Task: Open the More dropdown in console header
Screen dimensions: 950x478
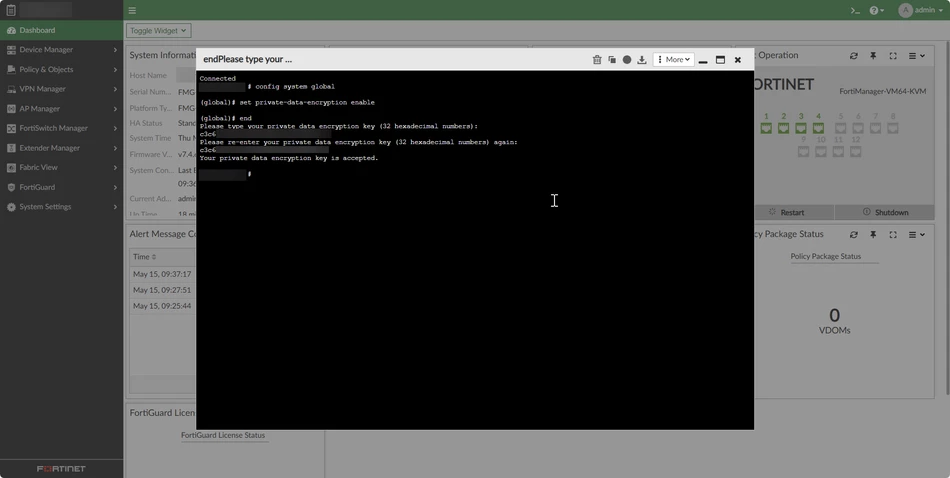Action: click(674, 59)
